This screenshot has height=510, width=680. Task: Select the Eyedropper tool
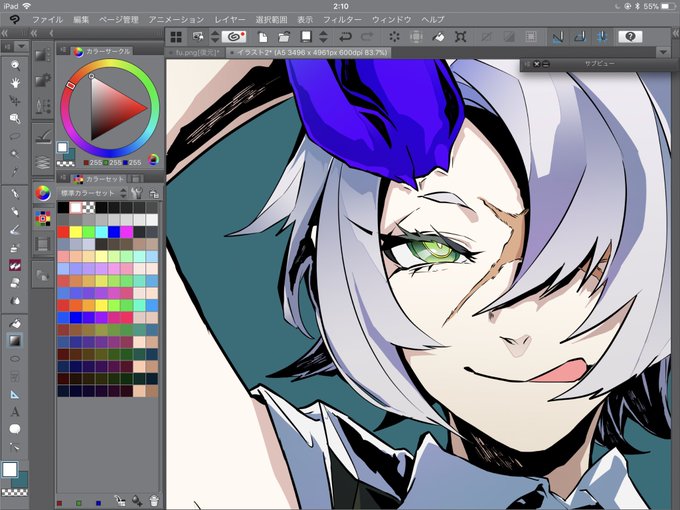(15, 172)
